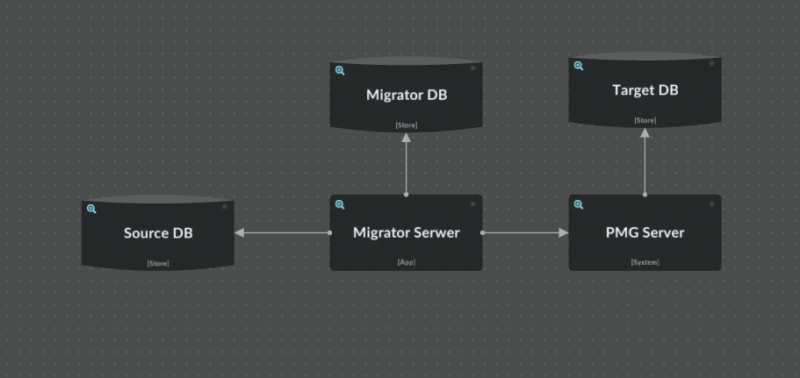Select the Migrator Serwer app box
This screenshot has width=800, height=378.
(x=406, y=233)
